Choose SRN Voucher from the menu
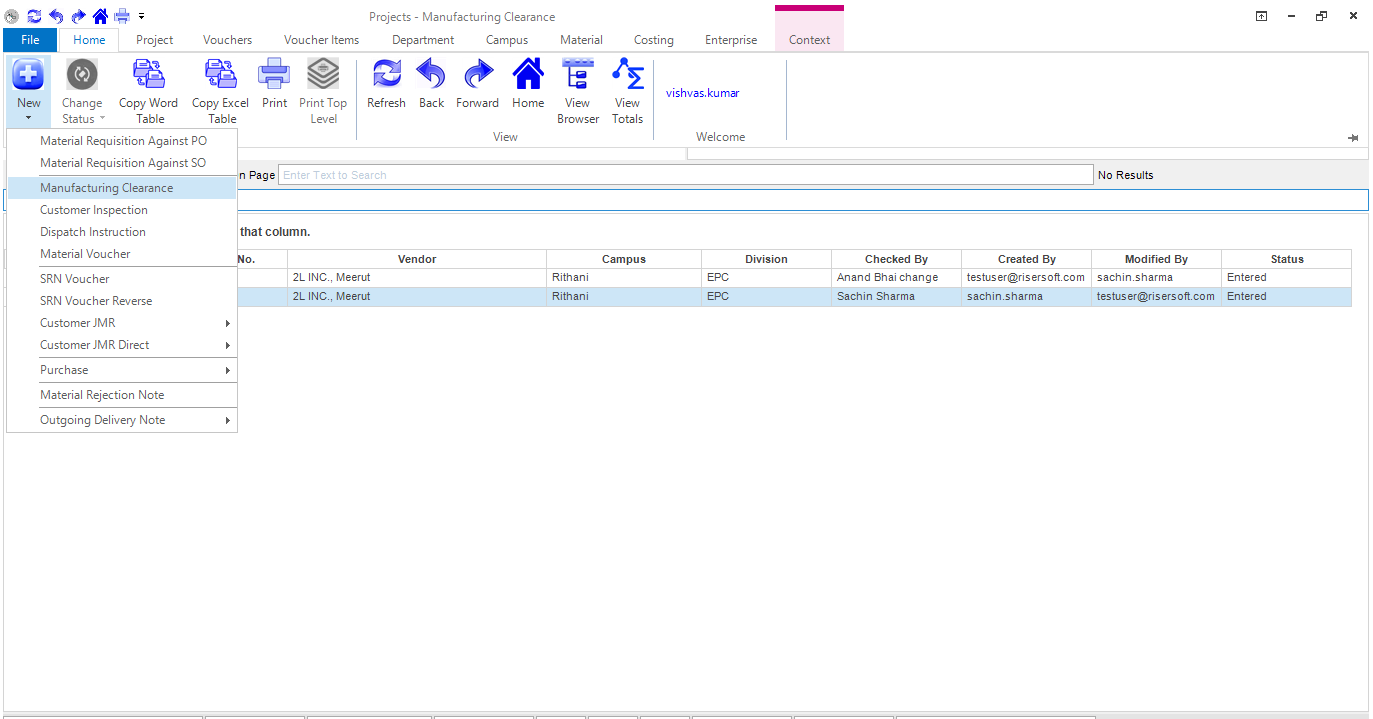Viewport: 1373px width, 719px height. [122, 279]
